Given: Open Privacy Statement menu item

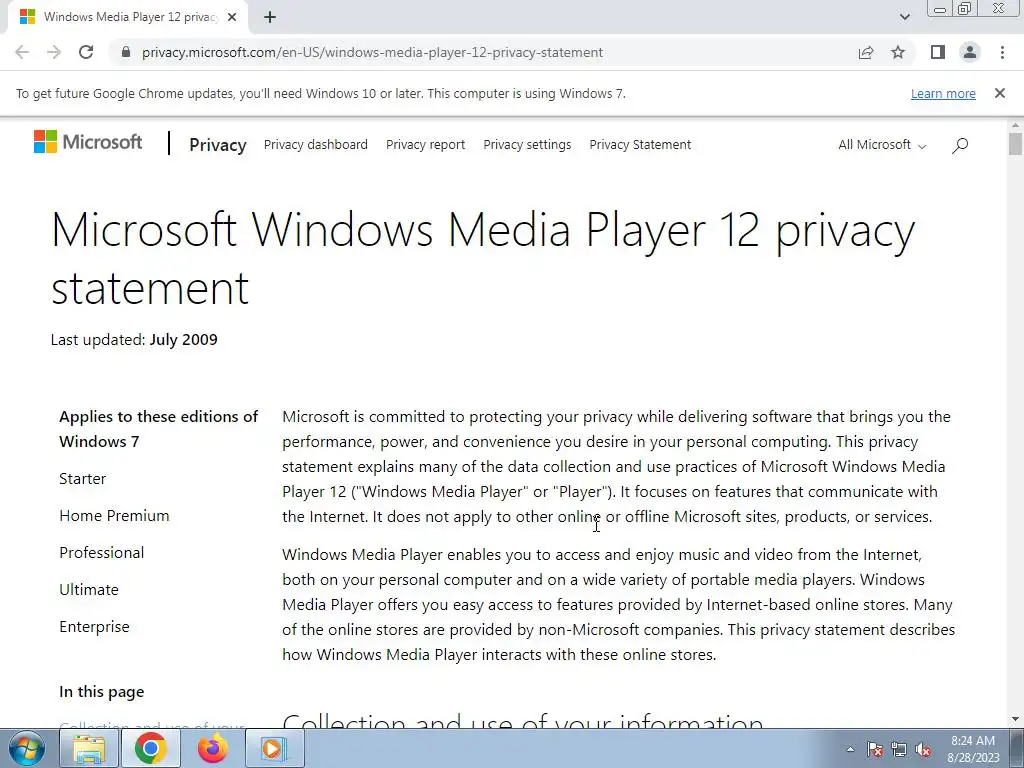Looking at the screenshot, I should tap(640, 144).
